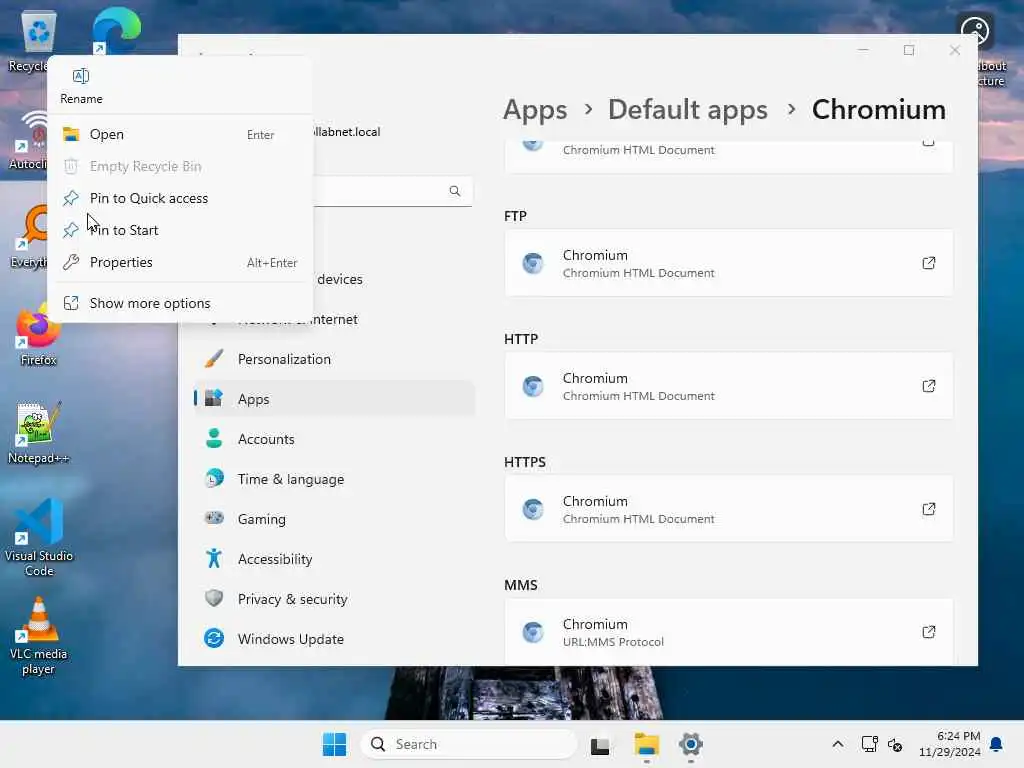Select the VLC media player desktop icon
Screen dimensions: 1024x768
tap(39, 636)
